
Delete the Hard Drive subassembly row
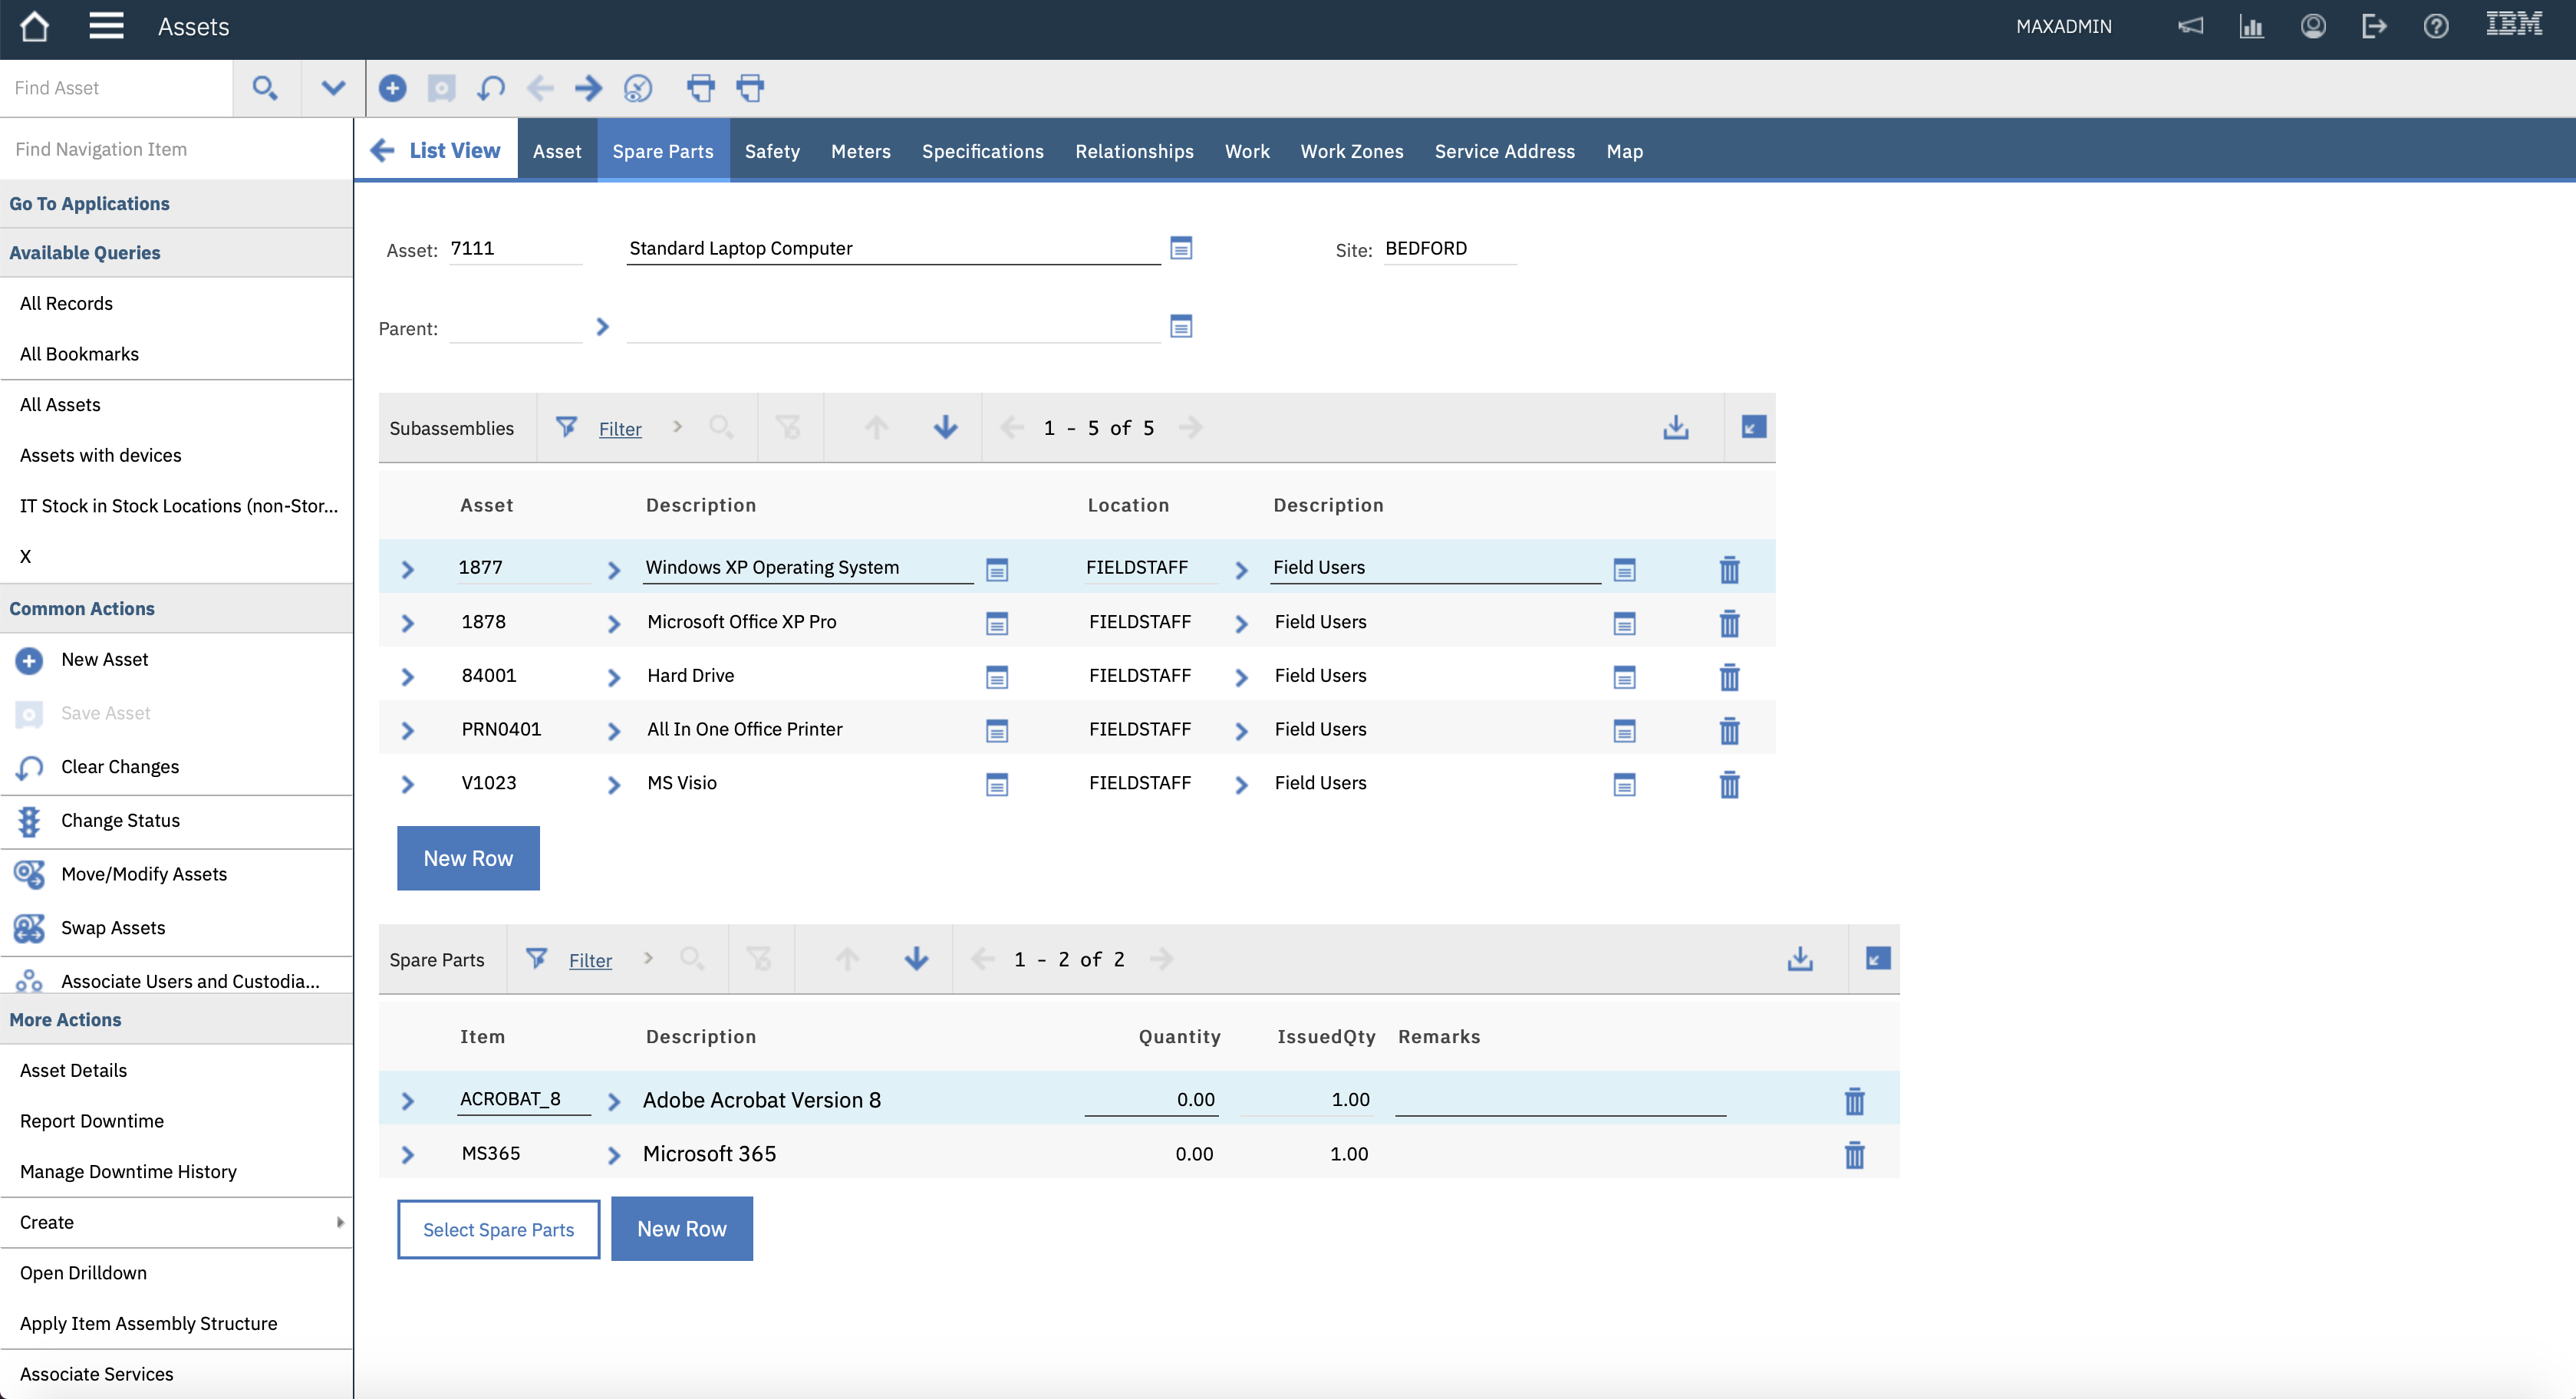coord(1729,677)
